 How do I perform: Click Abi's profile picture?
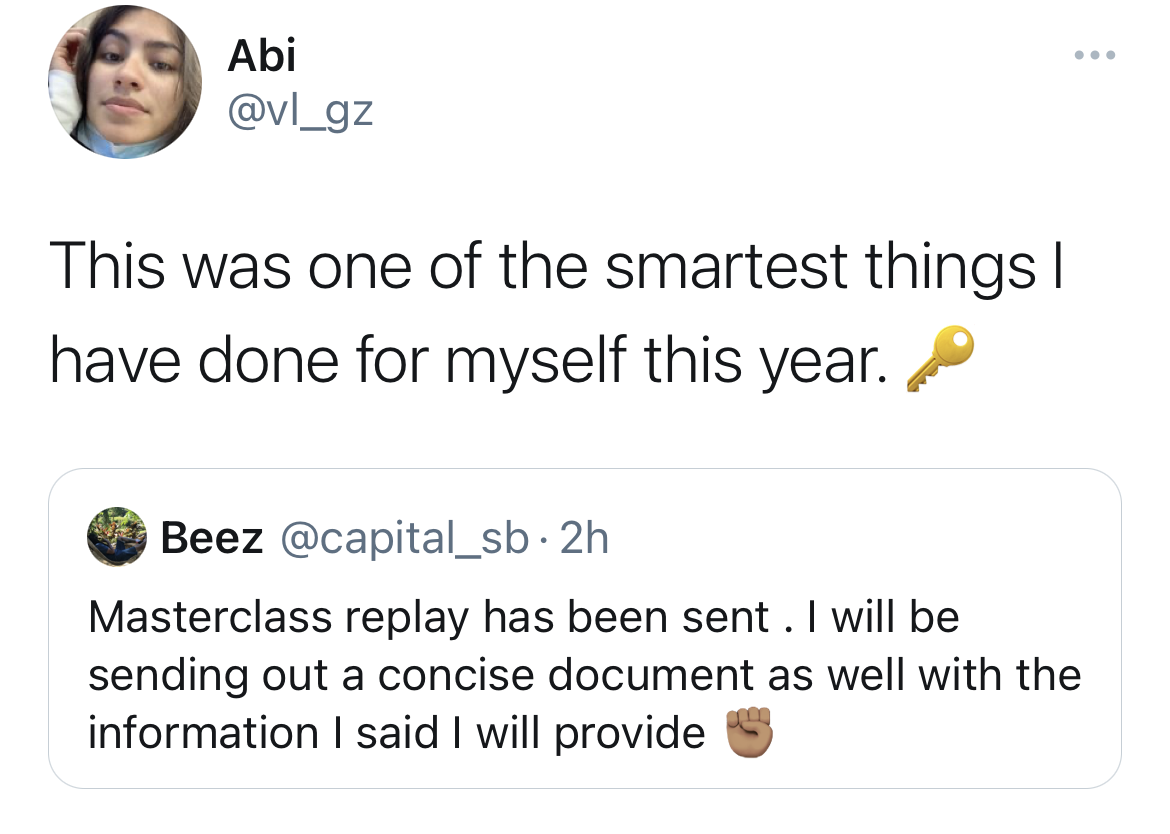(x=125, y=84)
